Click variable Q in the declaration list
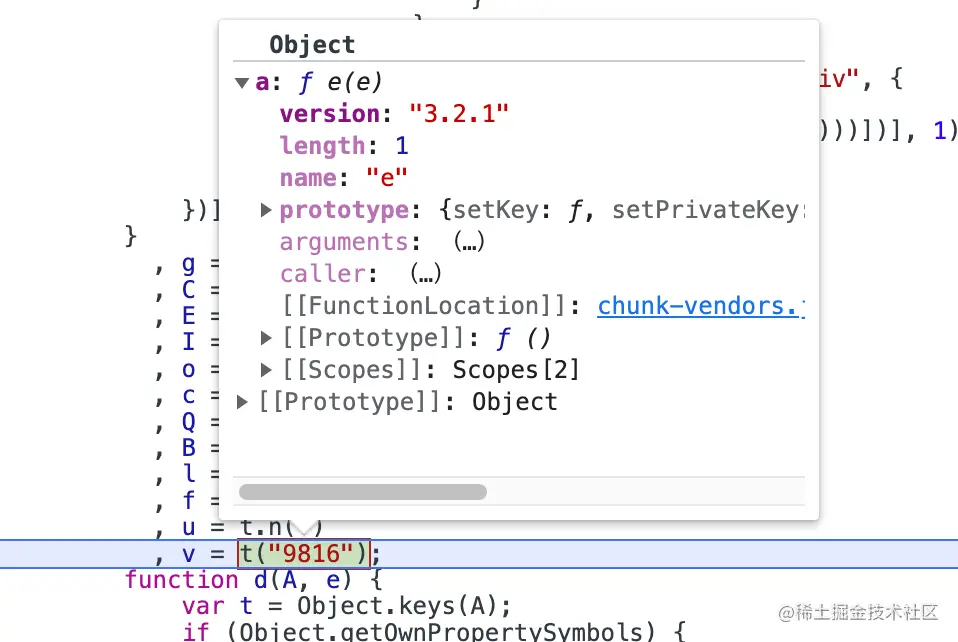This screenshot has width=958, height=642. coord(189,421)
